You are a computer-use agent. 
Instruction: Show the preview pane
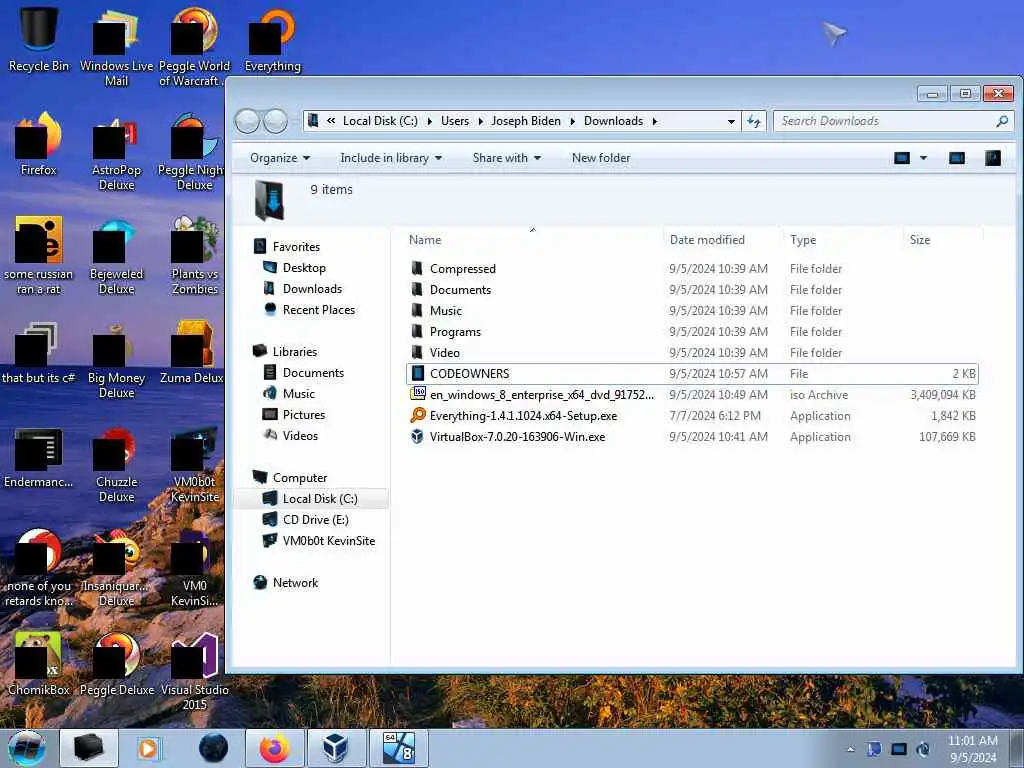tap(957, 158)
